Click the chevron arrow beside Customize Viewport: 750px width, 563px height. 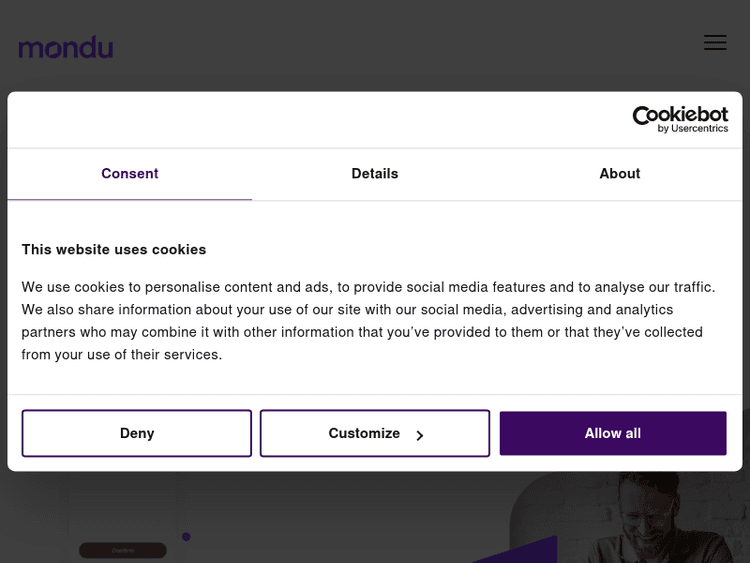[x=420, y=435]
